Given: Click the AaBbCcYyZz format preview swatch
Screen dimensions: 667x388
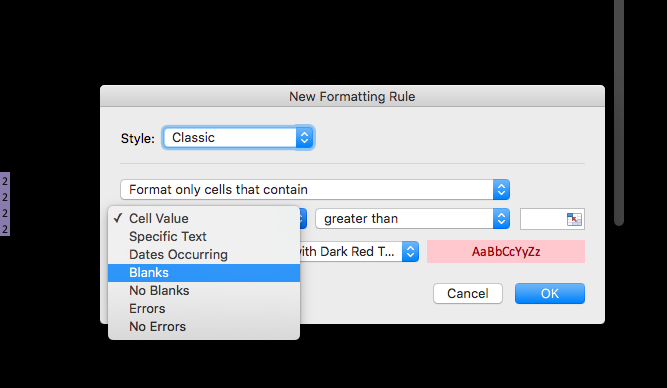Looking at the screenshot, I should pyautogui.click(x=506, y=251).
